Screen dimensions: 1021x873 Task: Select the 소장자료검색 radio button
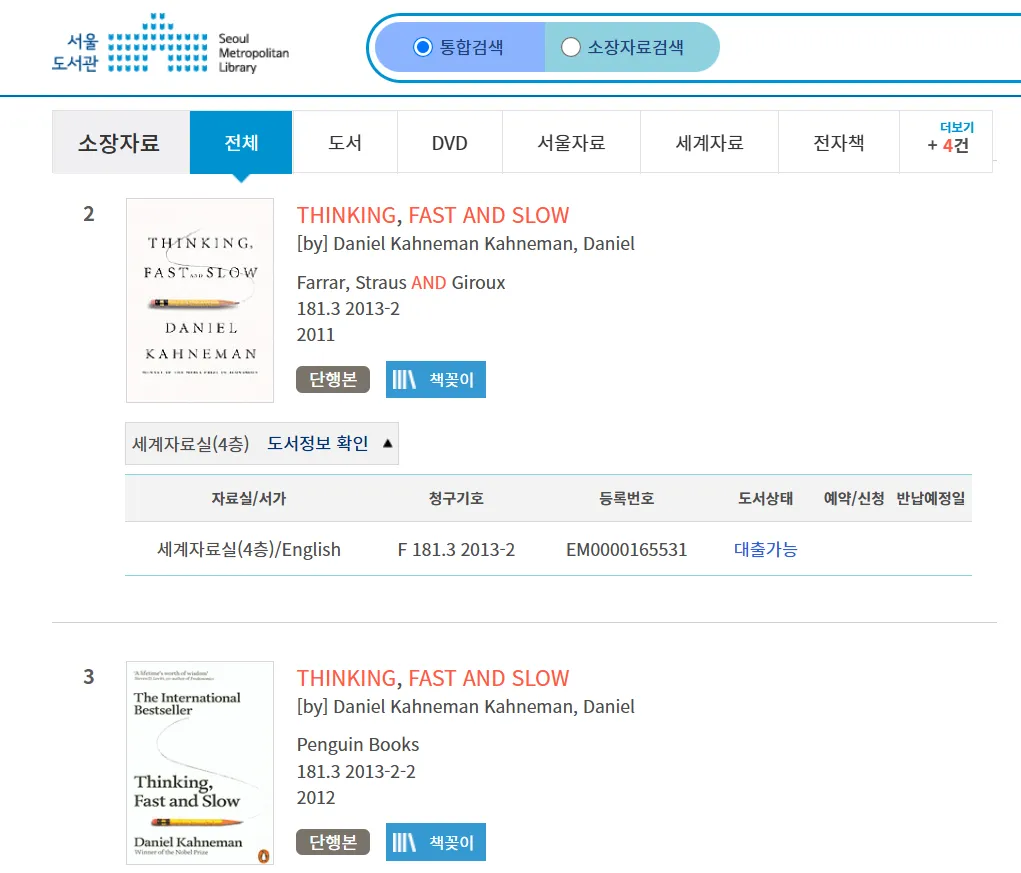pyautogui.click(x=570, y=47)
